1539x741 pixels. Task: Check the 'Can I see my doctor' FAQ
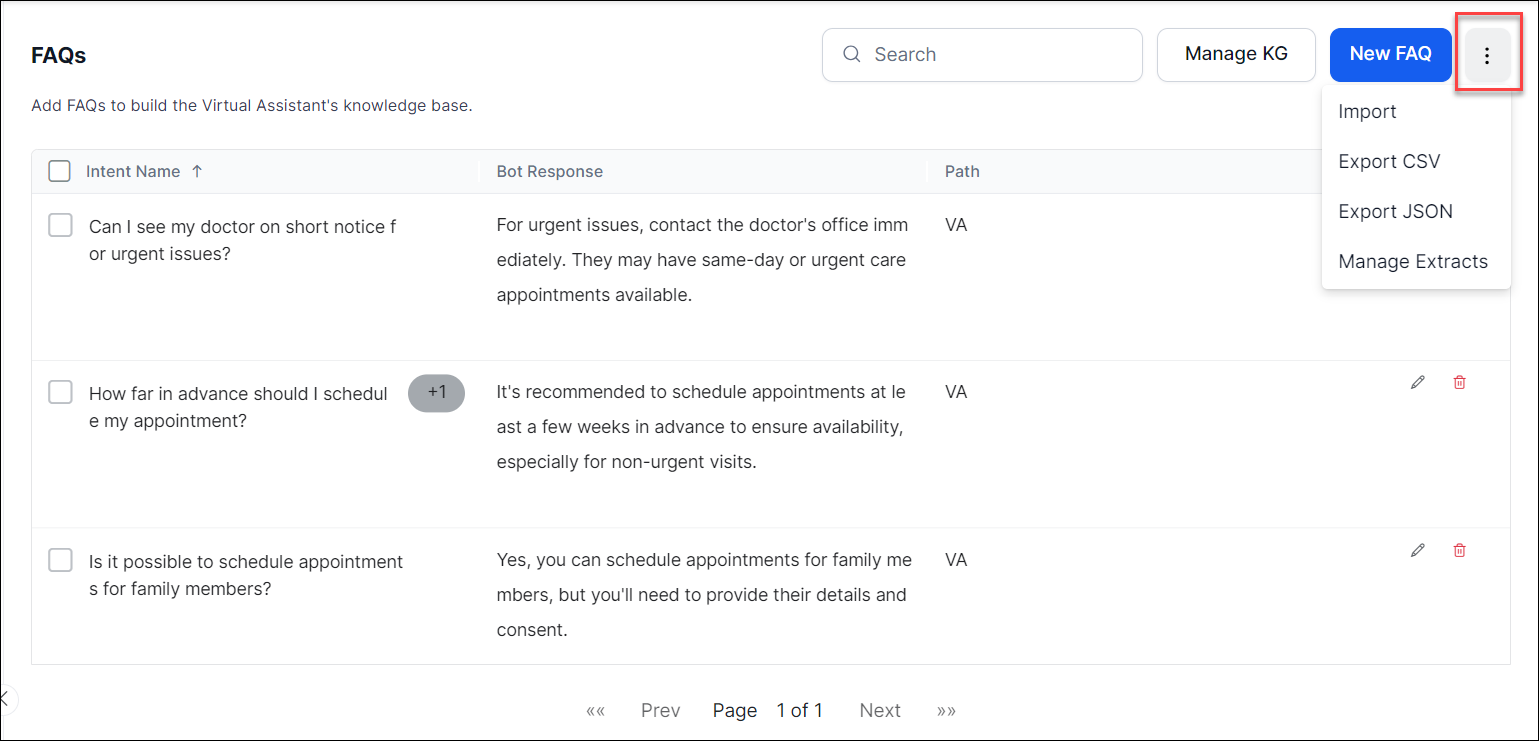[x=60, y=225]
